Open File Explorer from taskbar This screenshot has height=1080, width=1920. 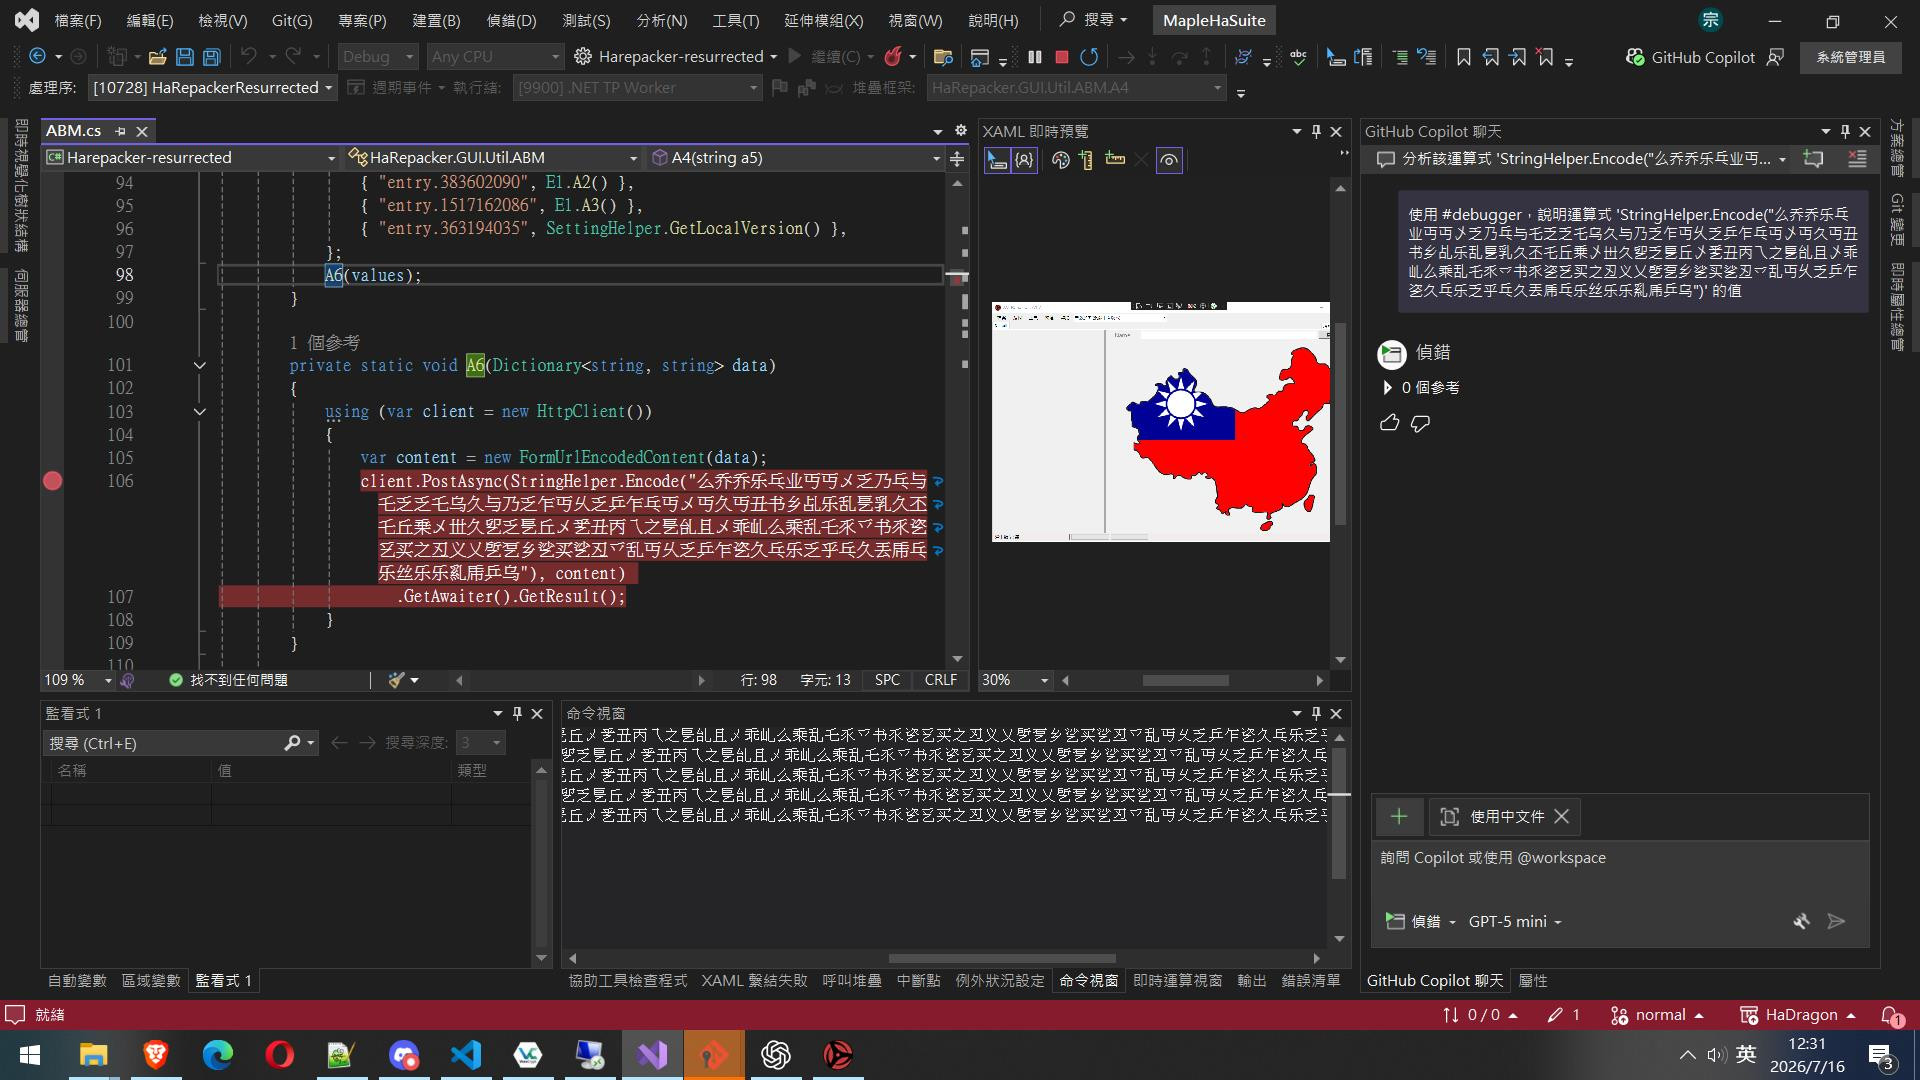(x=93, y=1055)
